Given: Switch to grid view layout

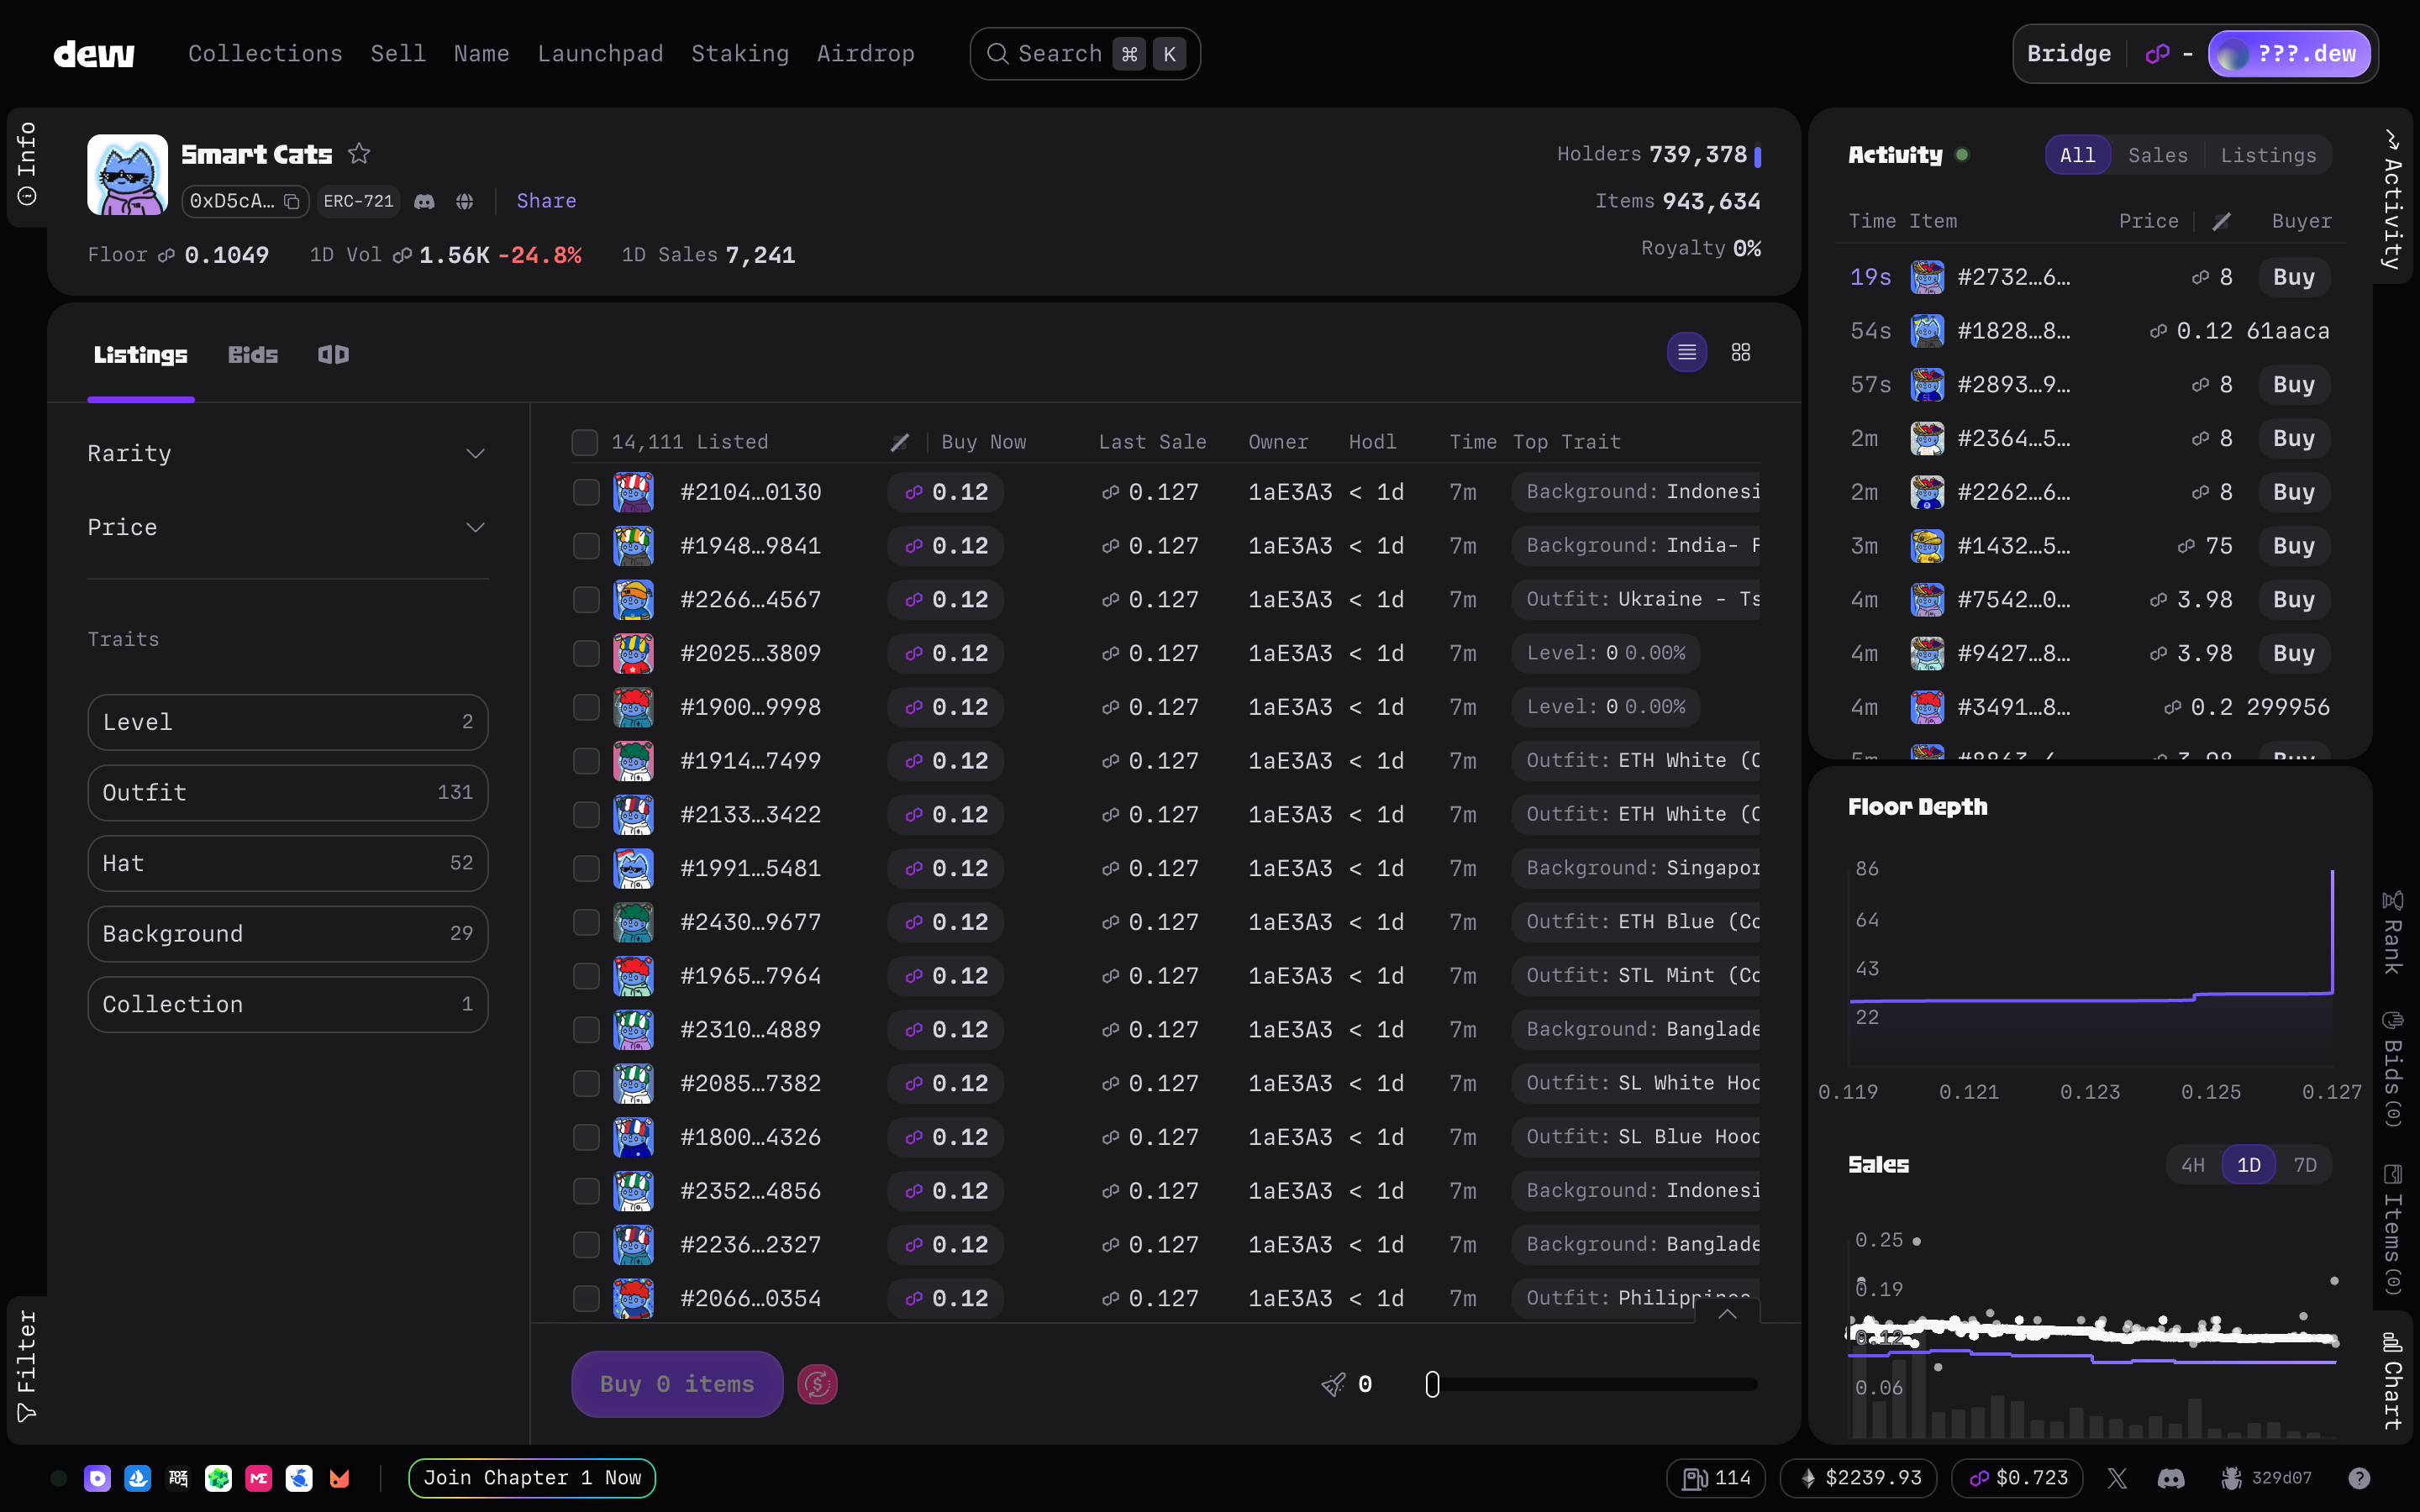Looking at the screenshot, I should click(1740, 352).
